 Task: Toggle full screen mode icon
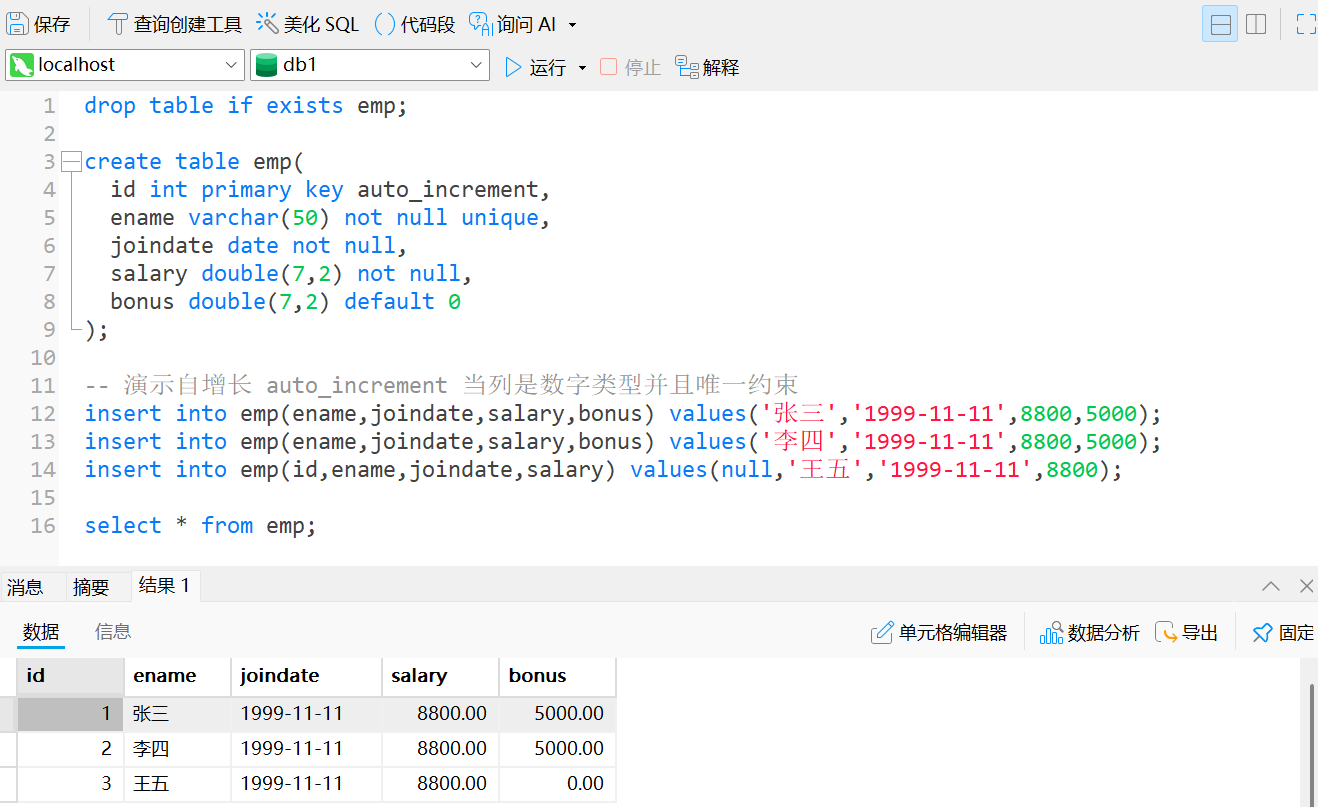tap(1306, 24)
